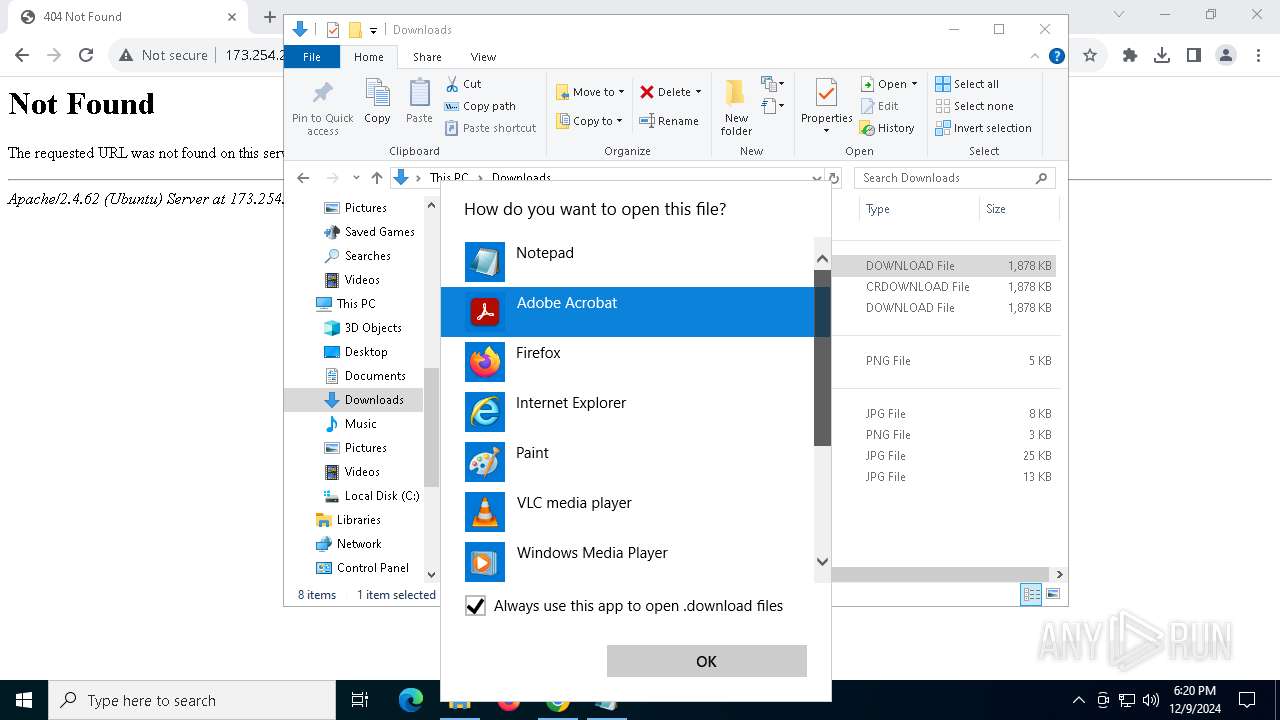Click Cut in the Clipboard group
Screen dimensions: 1280x720
463,84
